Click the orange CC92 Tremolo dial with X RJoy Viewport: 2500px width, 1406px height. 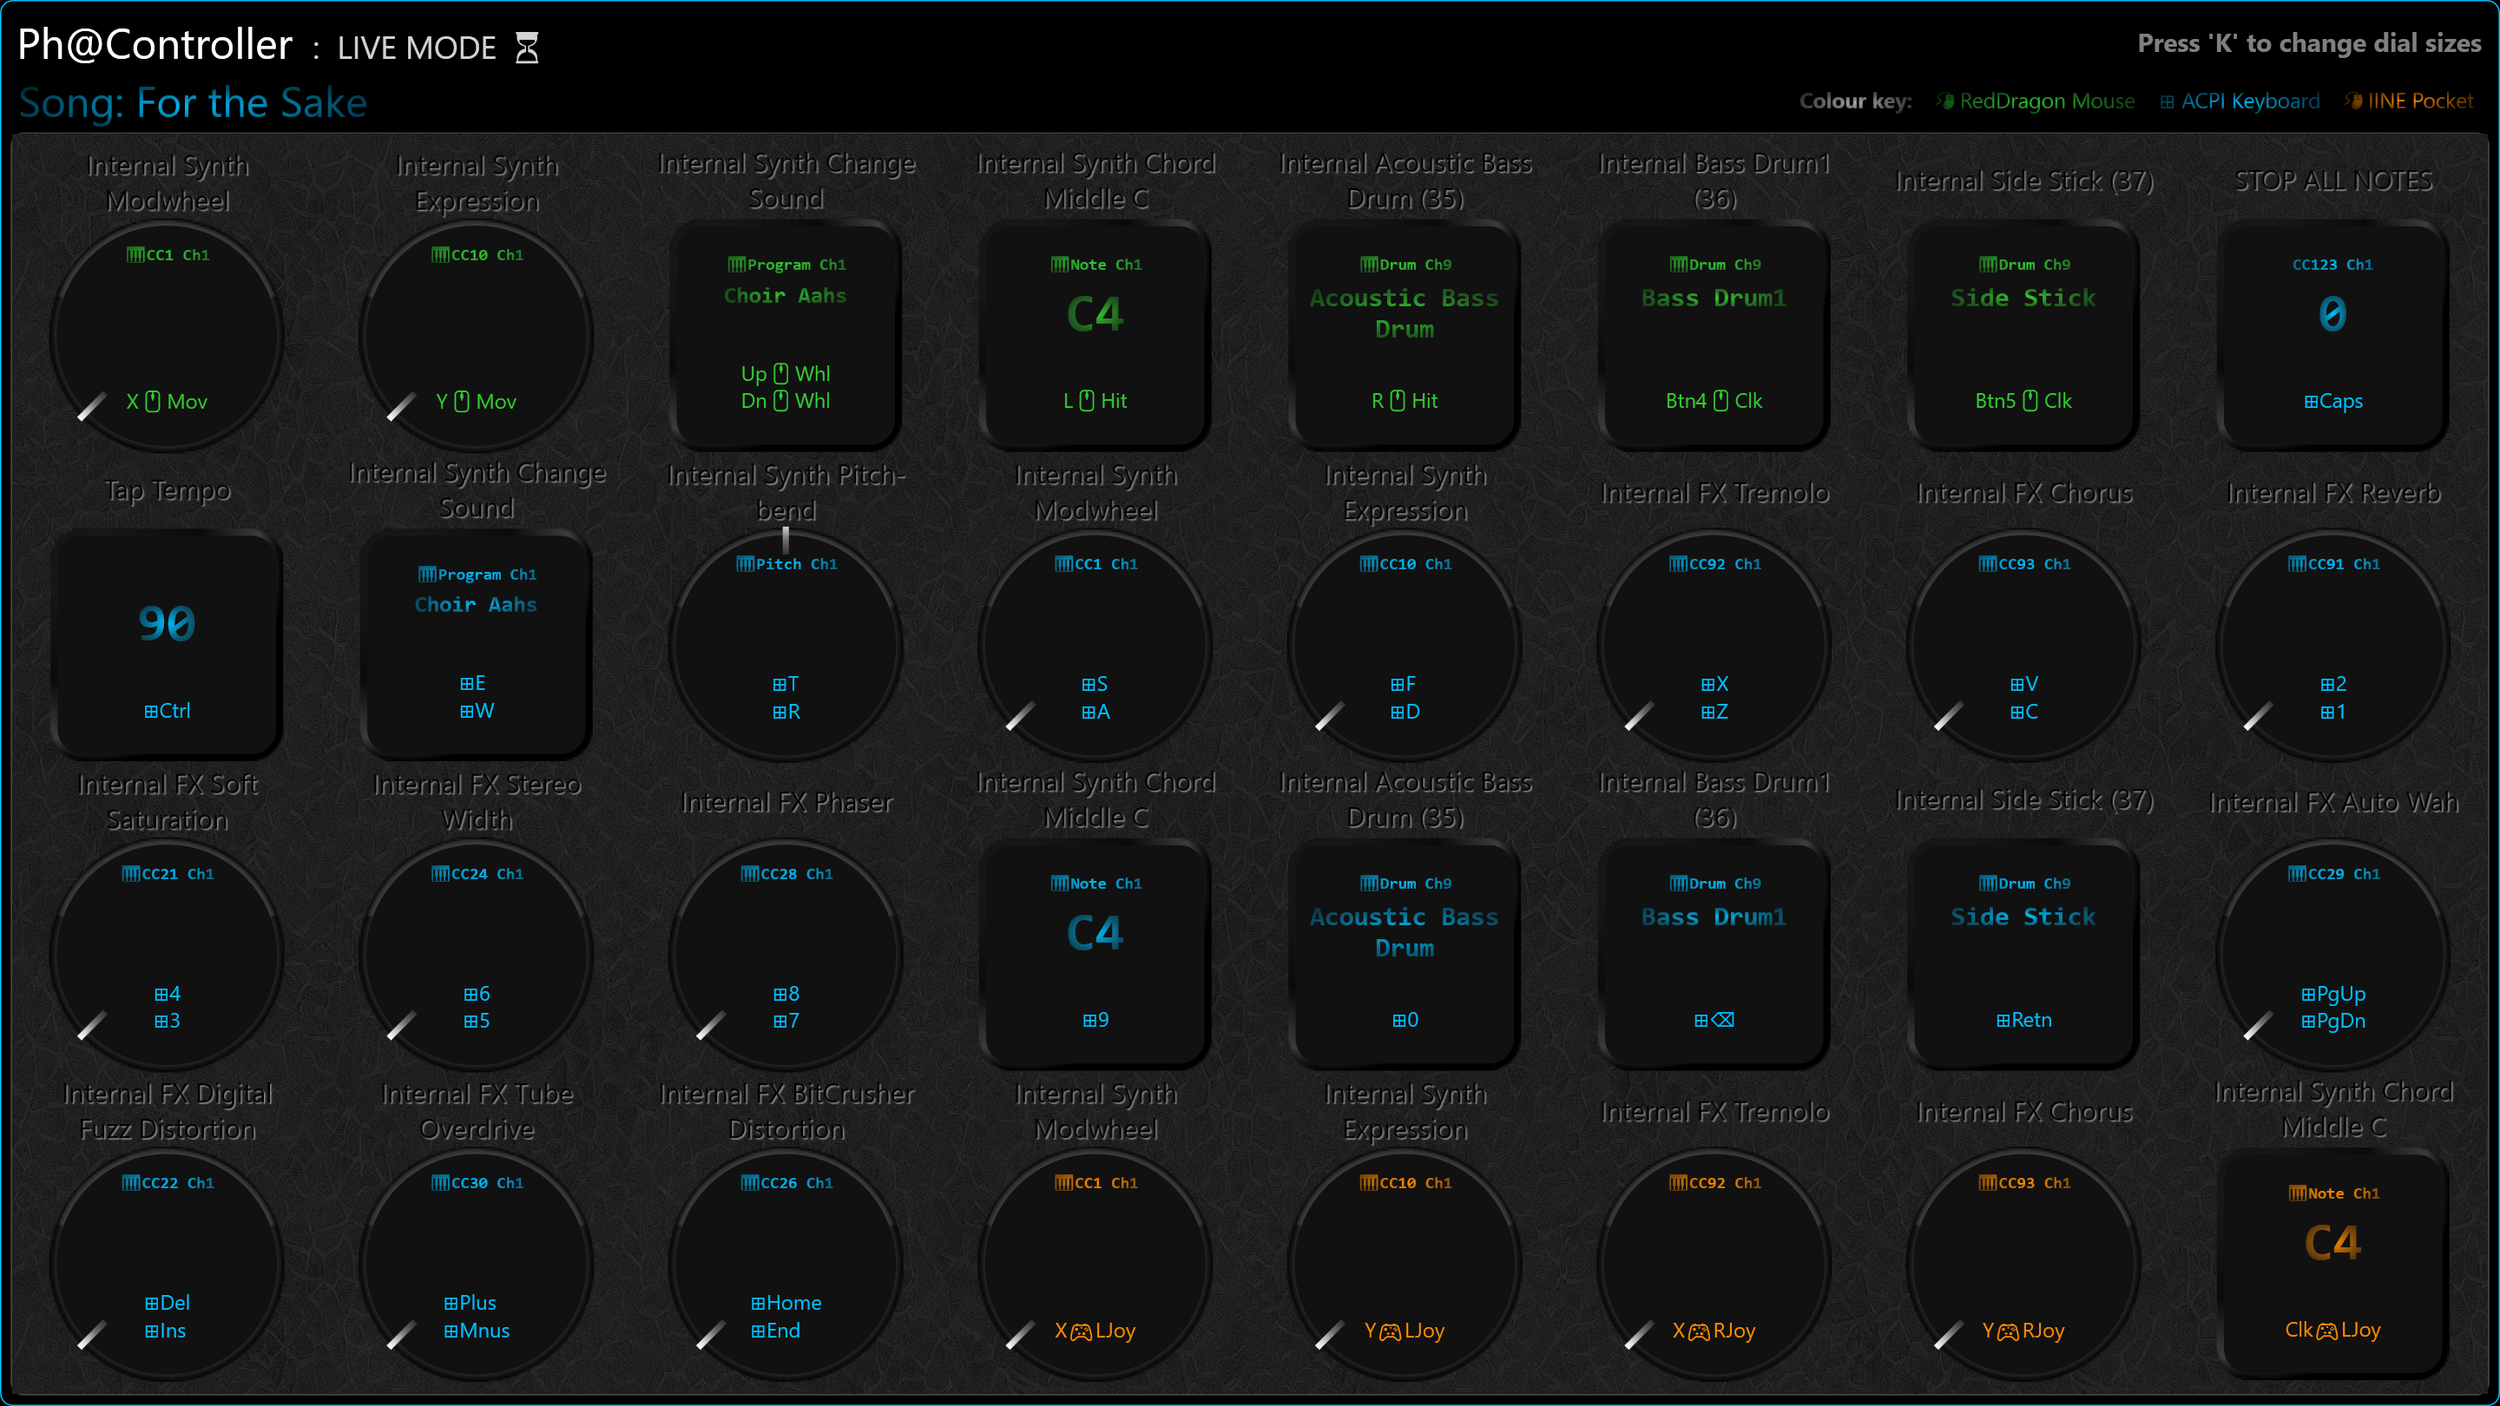point(1715,1265)
